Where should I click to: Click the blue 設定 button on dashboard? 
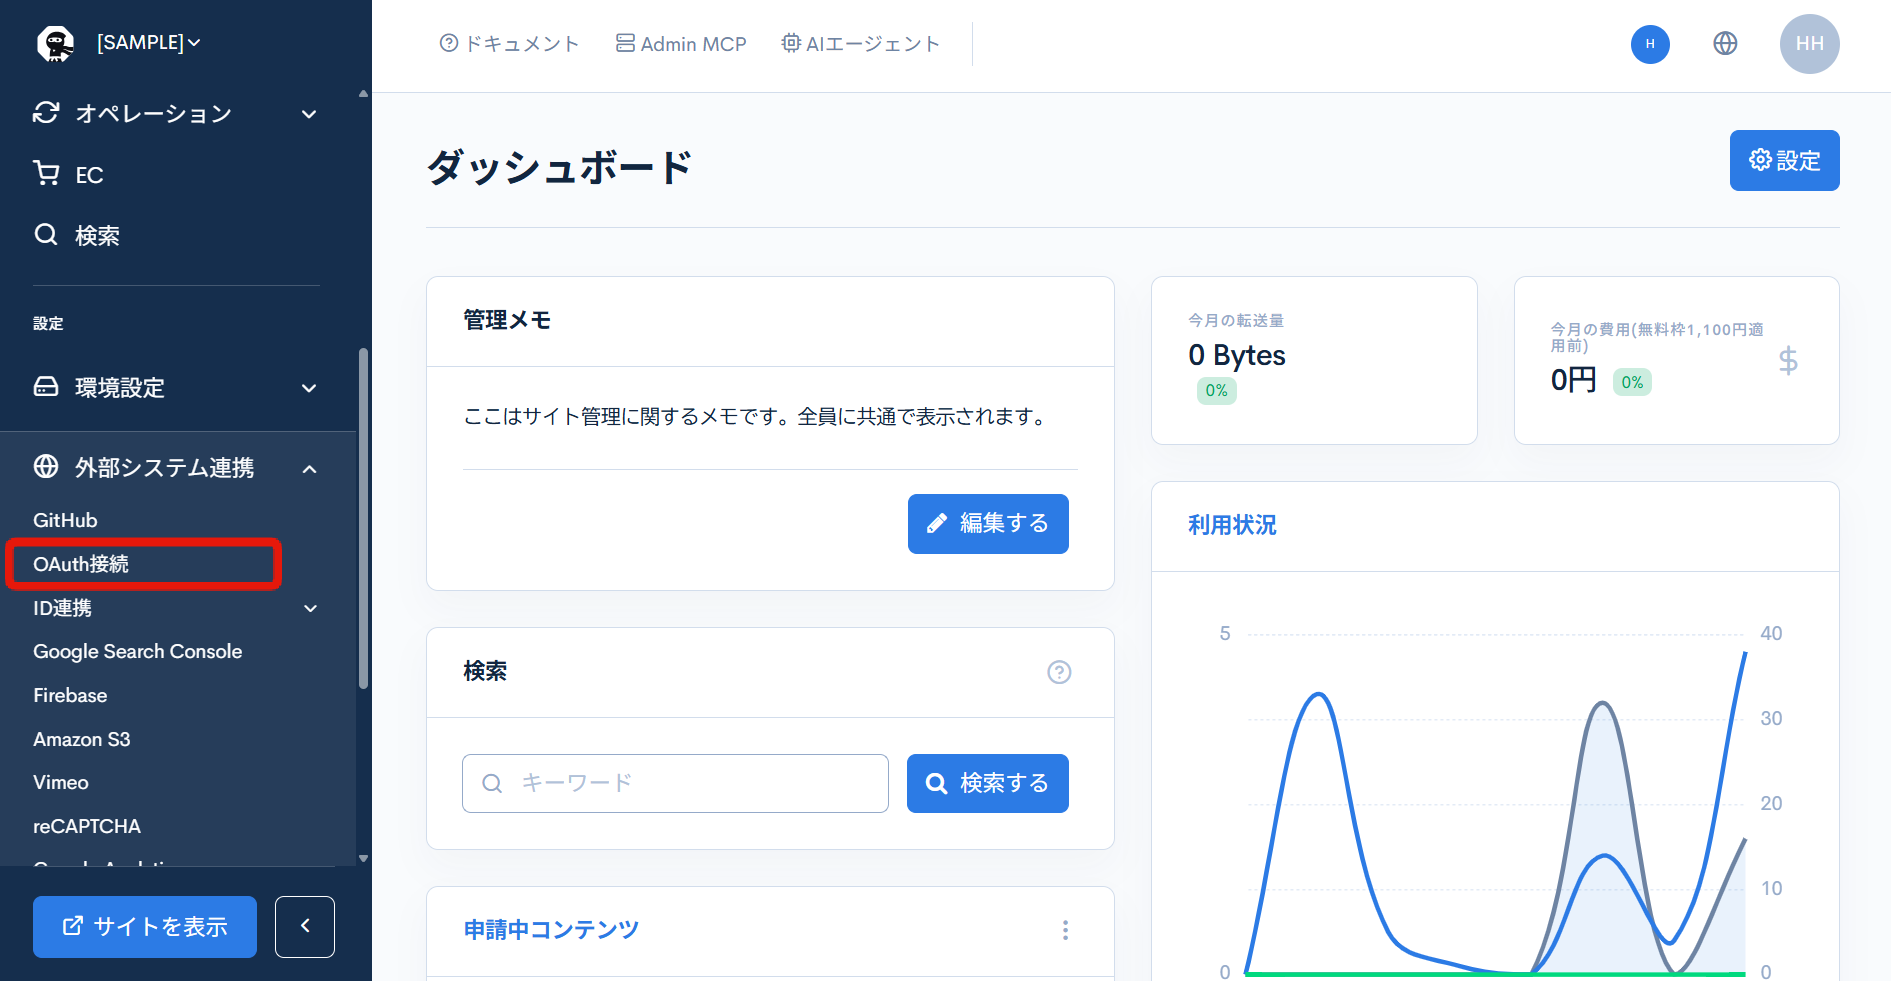[x=1784, y=160]
